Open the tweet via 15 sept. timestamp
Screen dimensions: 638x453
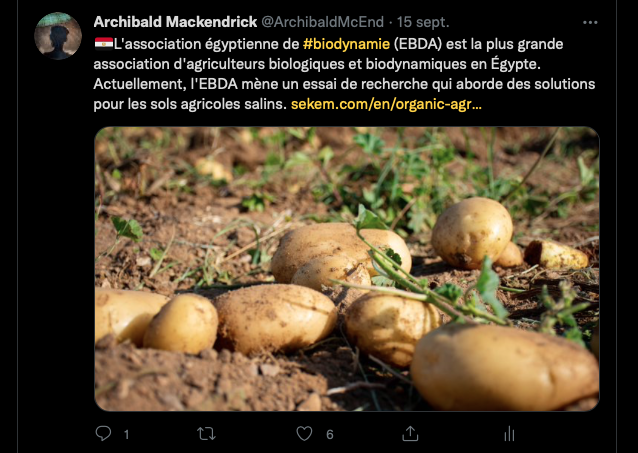(423, 22)
